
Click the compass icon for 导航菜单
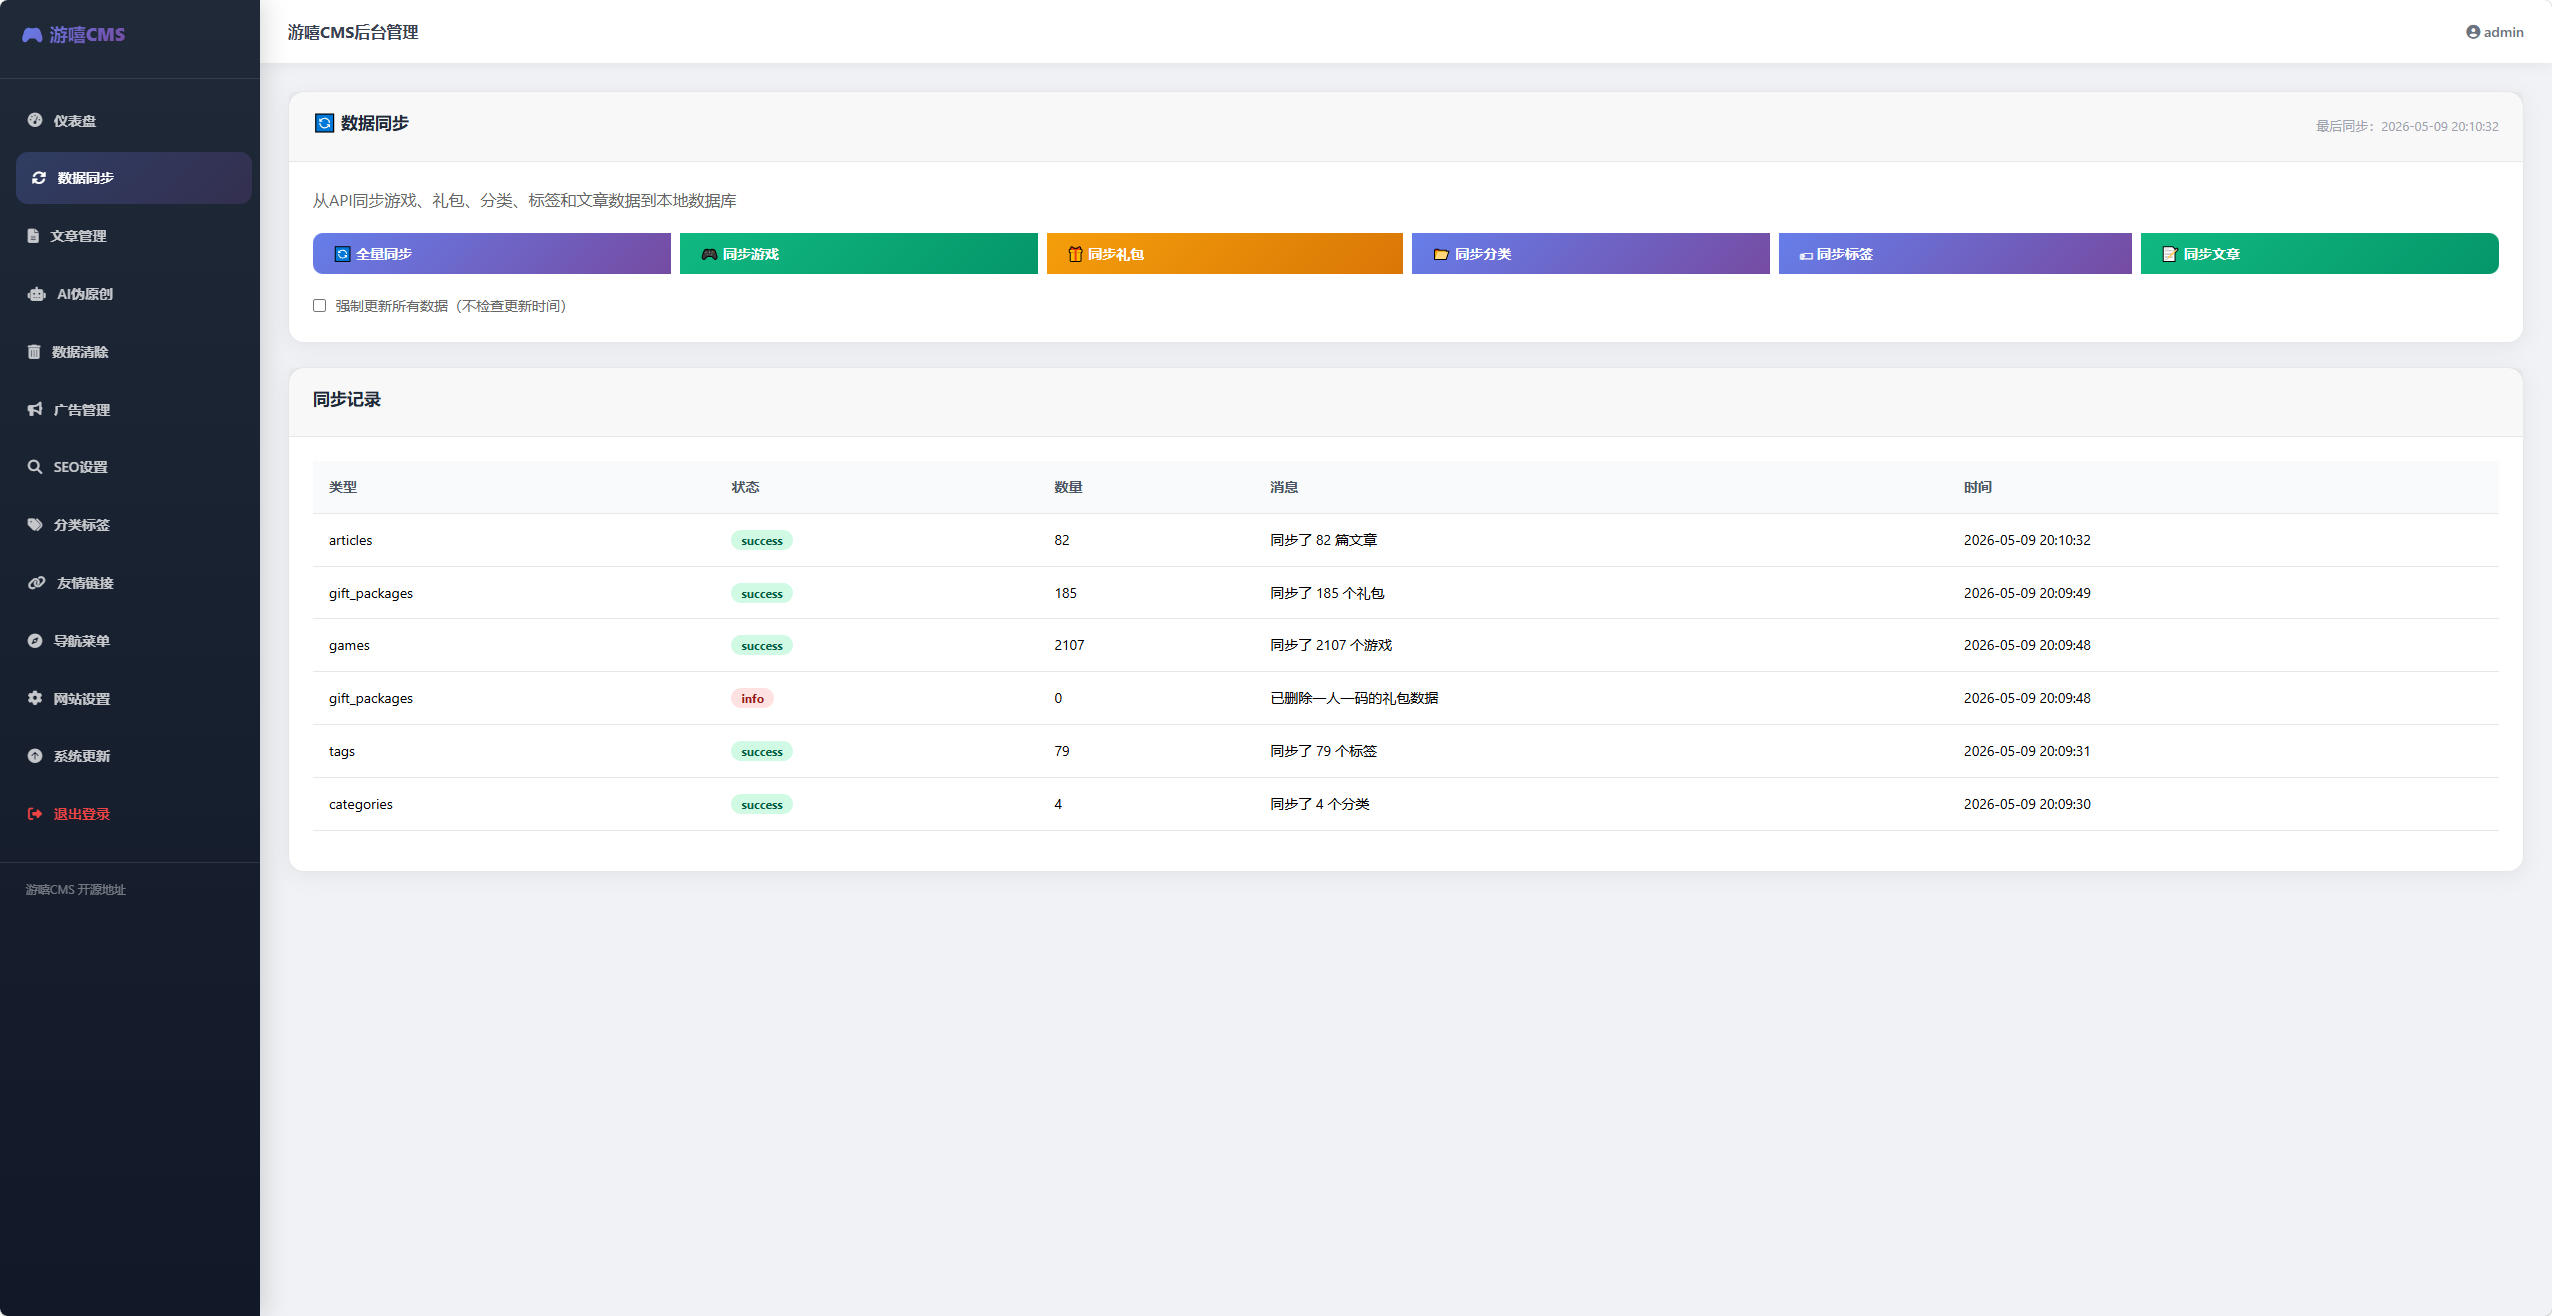coord(35,640)
